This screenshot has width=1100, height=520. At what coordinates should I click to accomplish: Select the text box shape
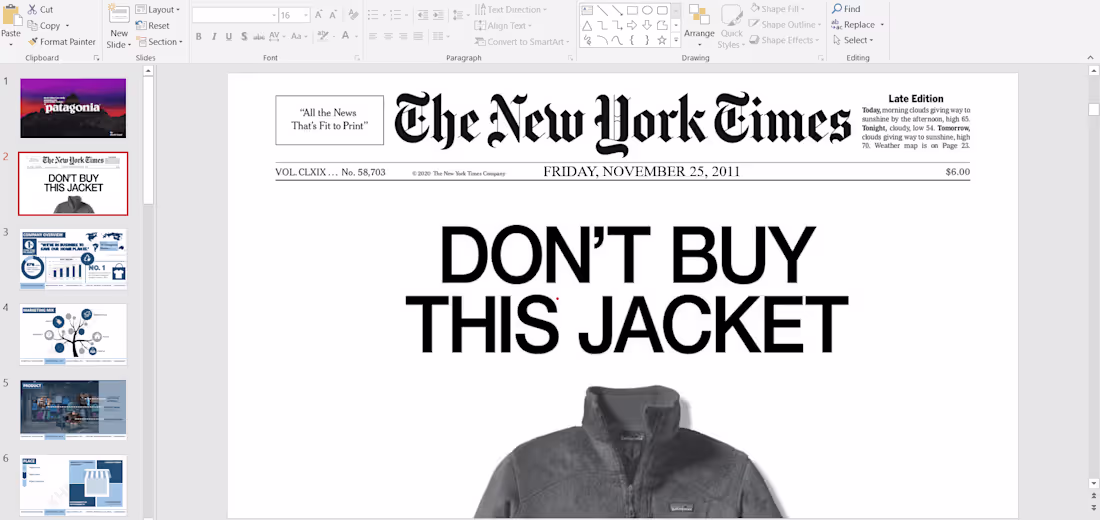tap(586, 10)
